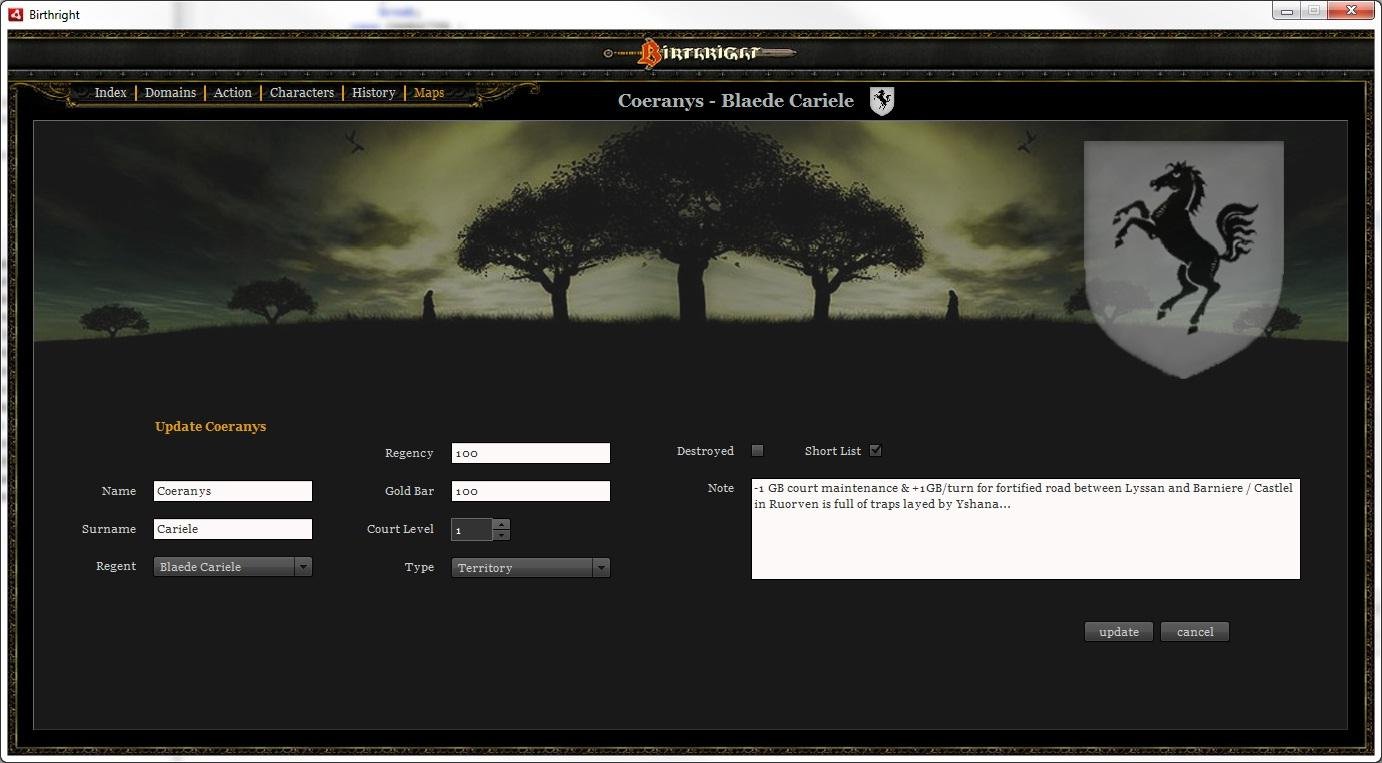Open the History menu item
Screen dimensions: 1382x763
tap(373, 92)
